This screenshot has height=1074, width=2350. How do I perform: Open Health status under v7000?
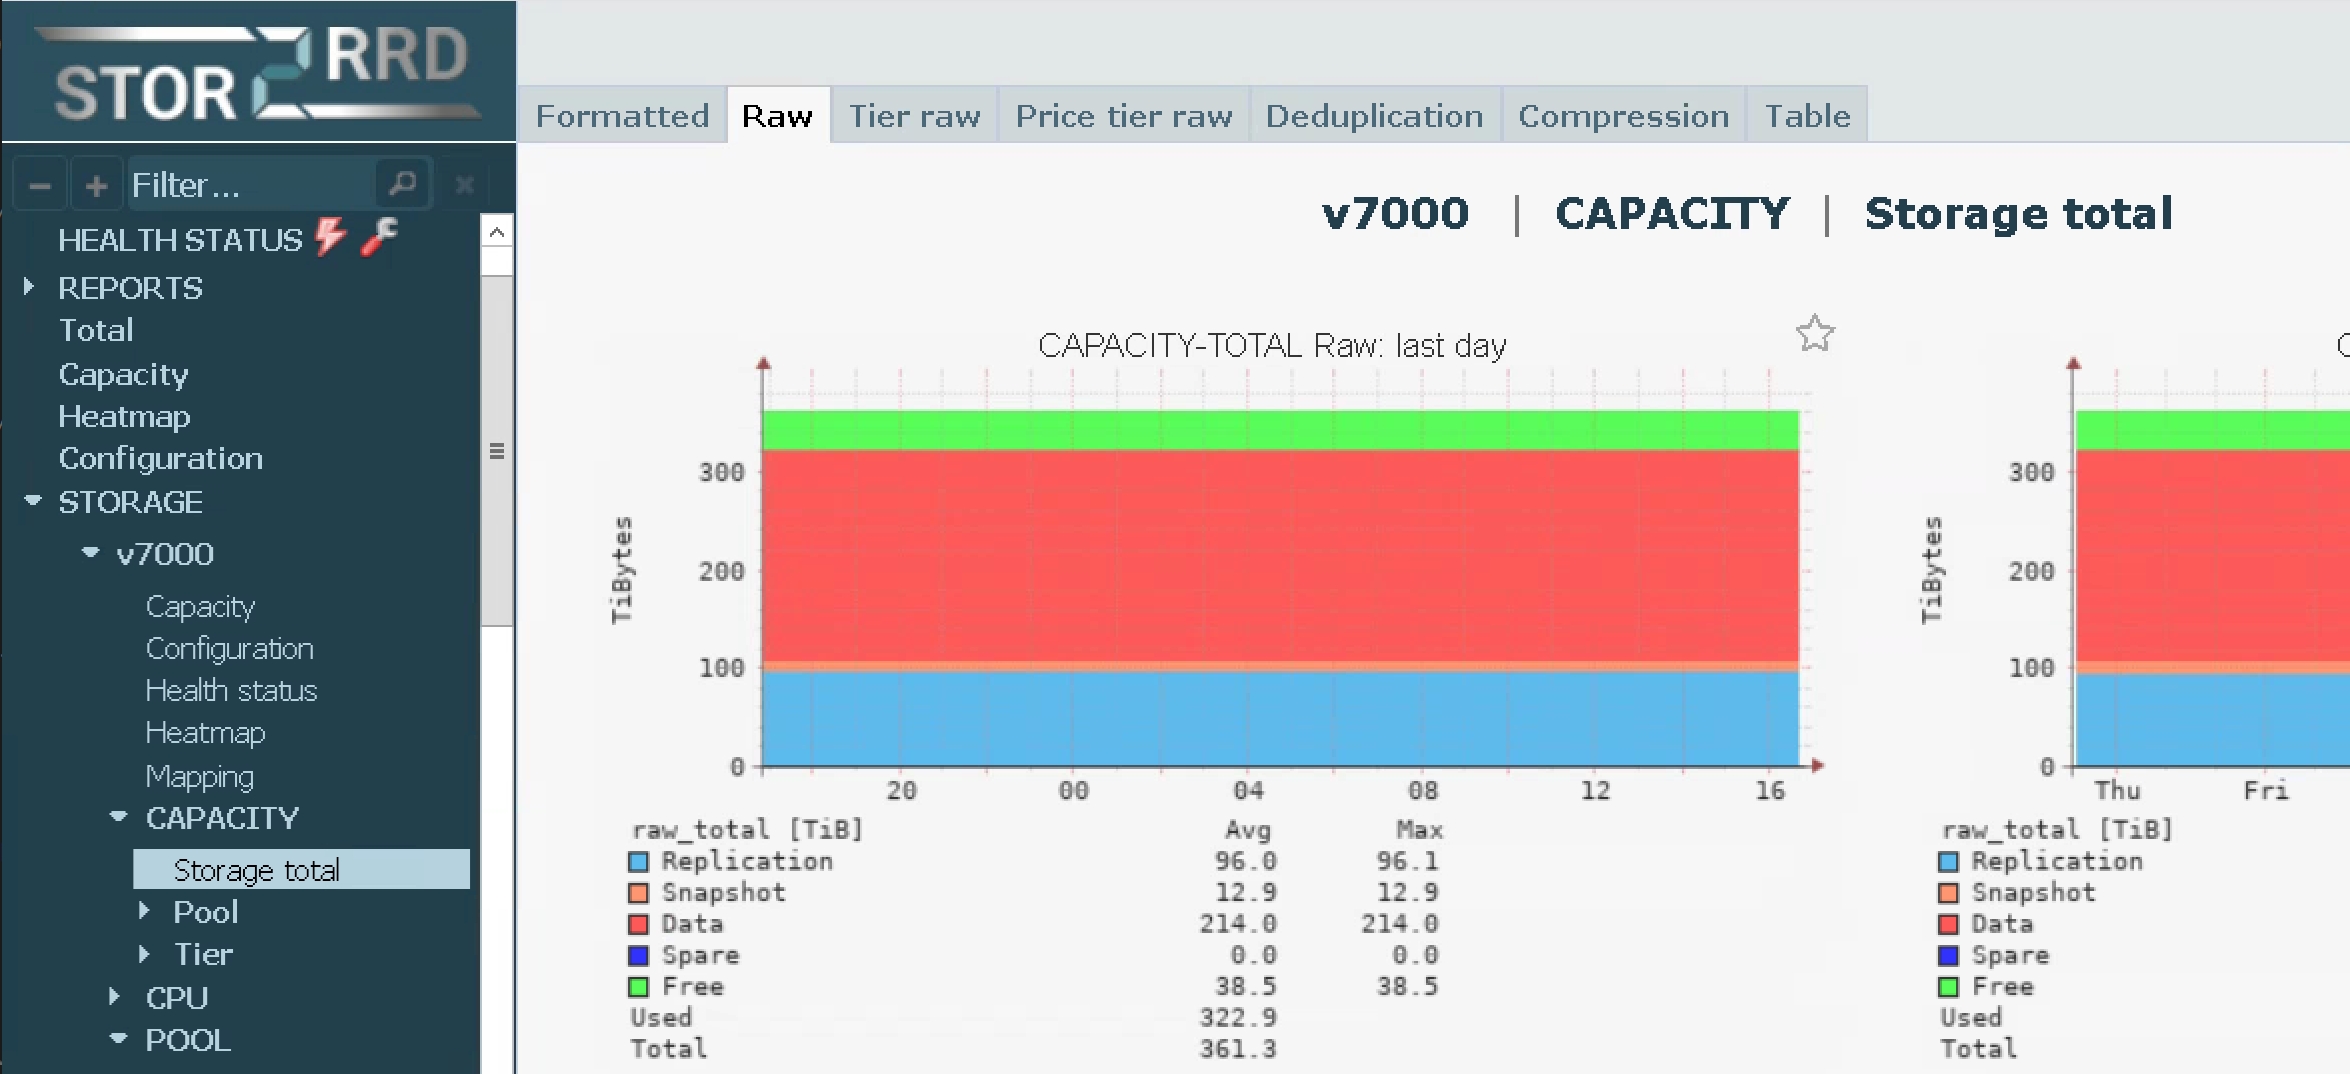tap(231, 690)
